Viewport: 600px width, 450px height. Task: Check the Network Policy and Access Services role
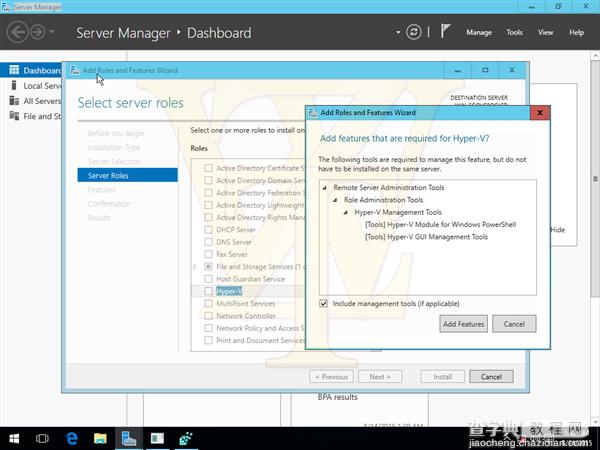coord(209,328)
